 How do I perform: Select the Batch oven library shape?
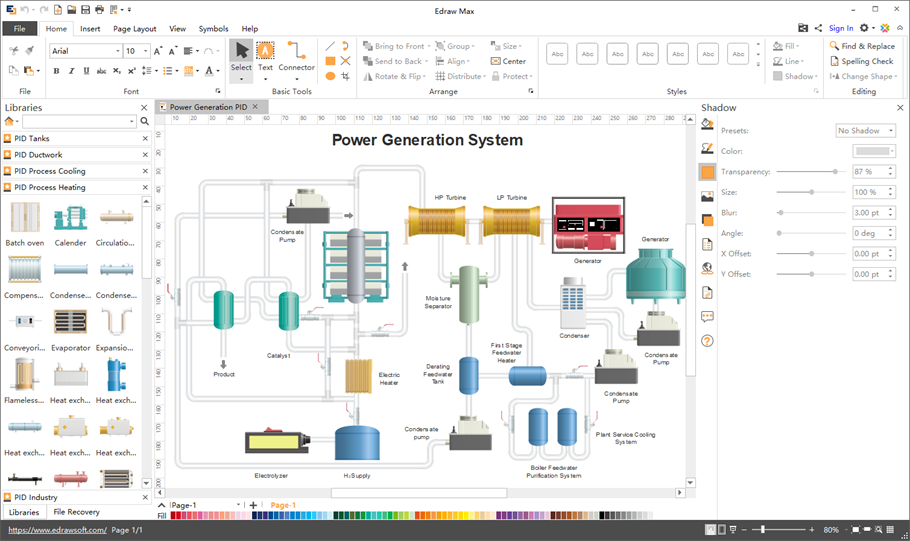tap(25, 218)
